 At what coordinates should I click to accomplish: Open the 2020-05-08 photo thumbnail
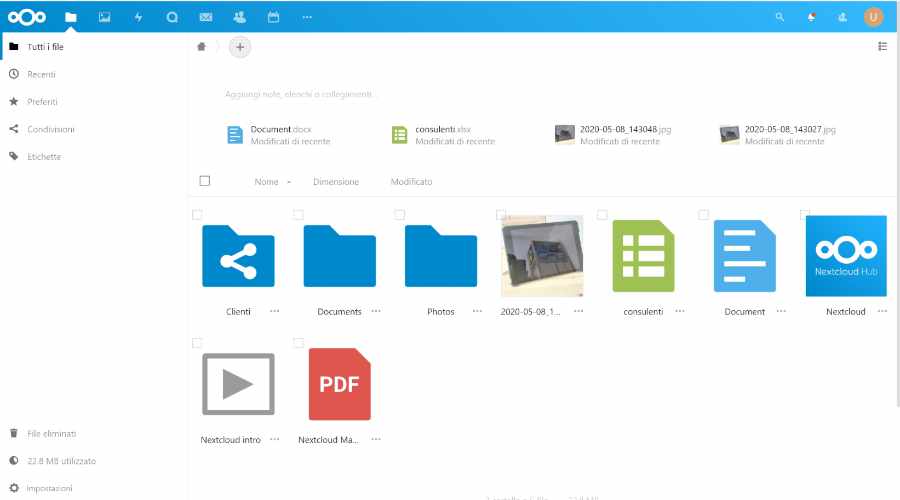(541, 257)
